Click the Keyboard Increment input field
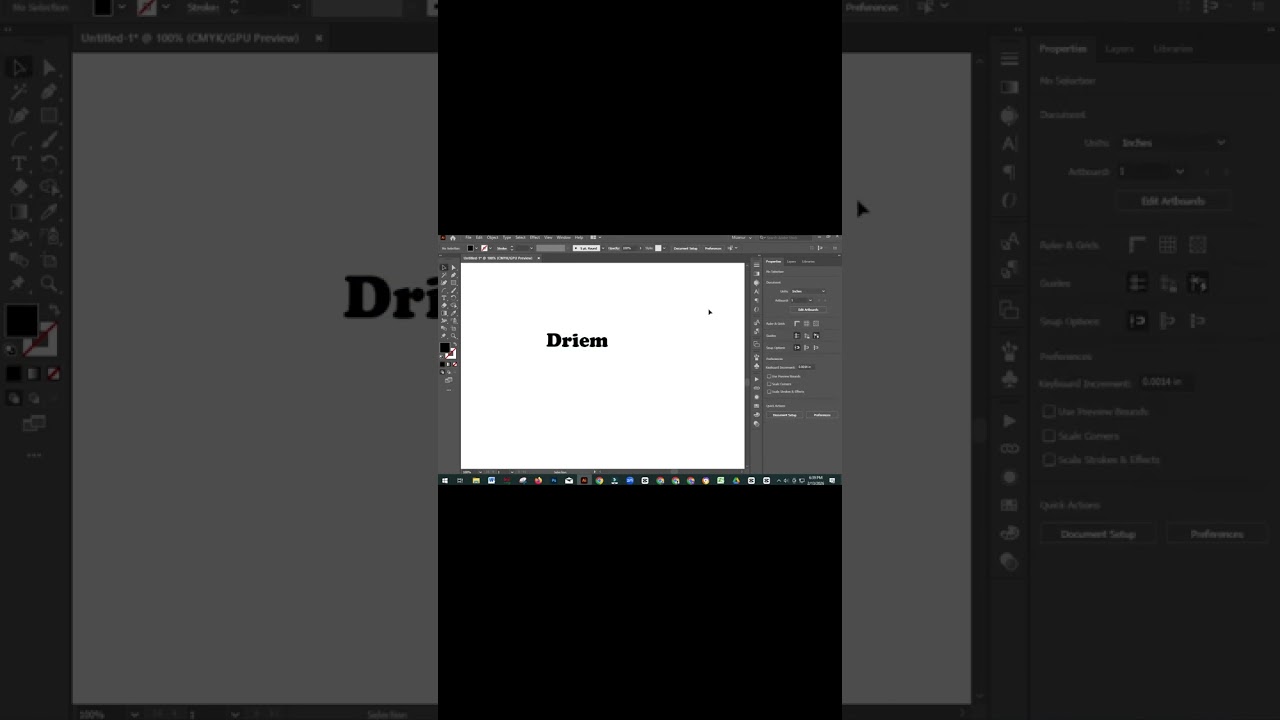Screen dimensions: 1280x720 click(806, 367)
